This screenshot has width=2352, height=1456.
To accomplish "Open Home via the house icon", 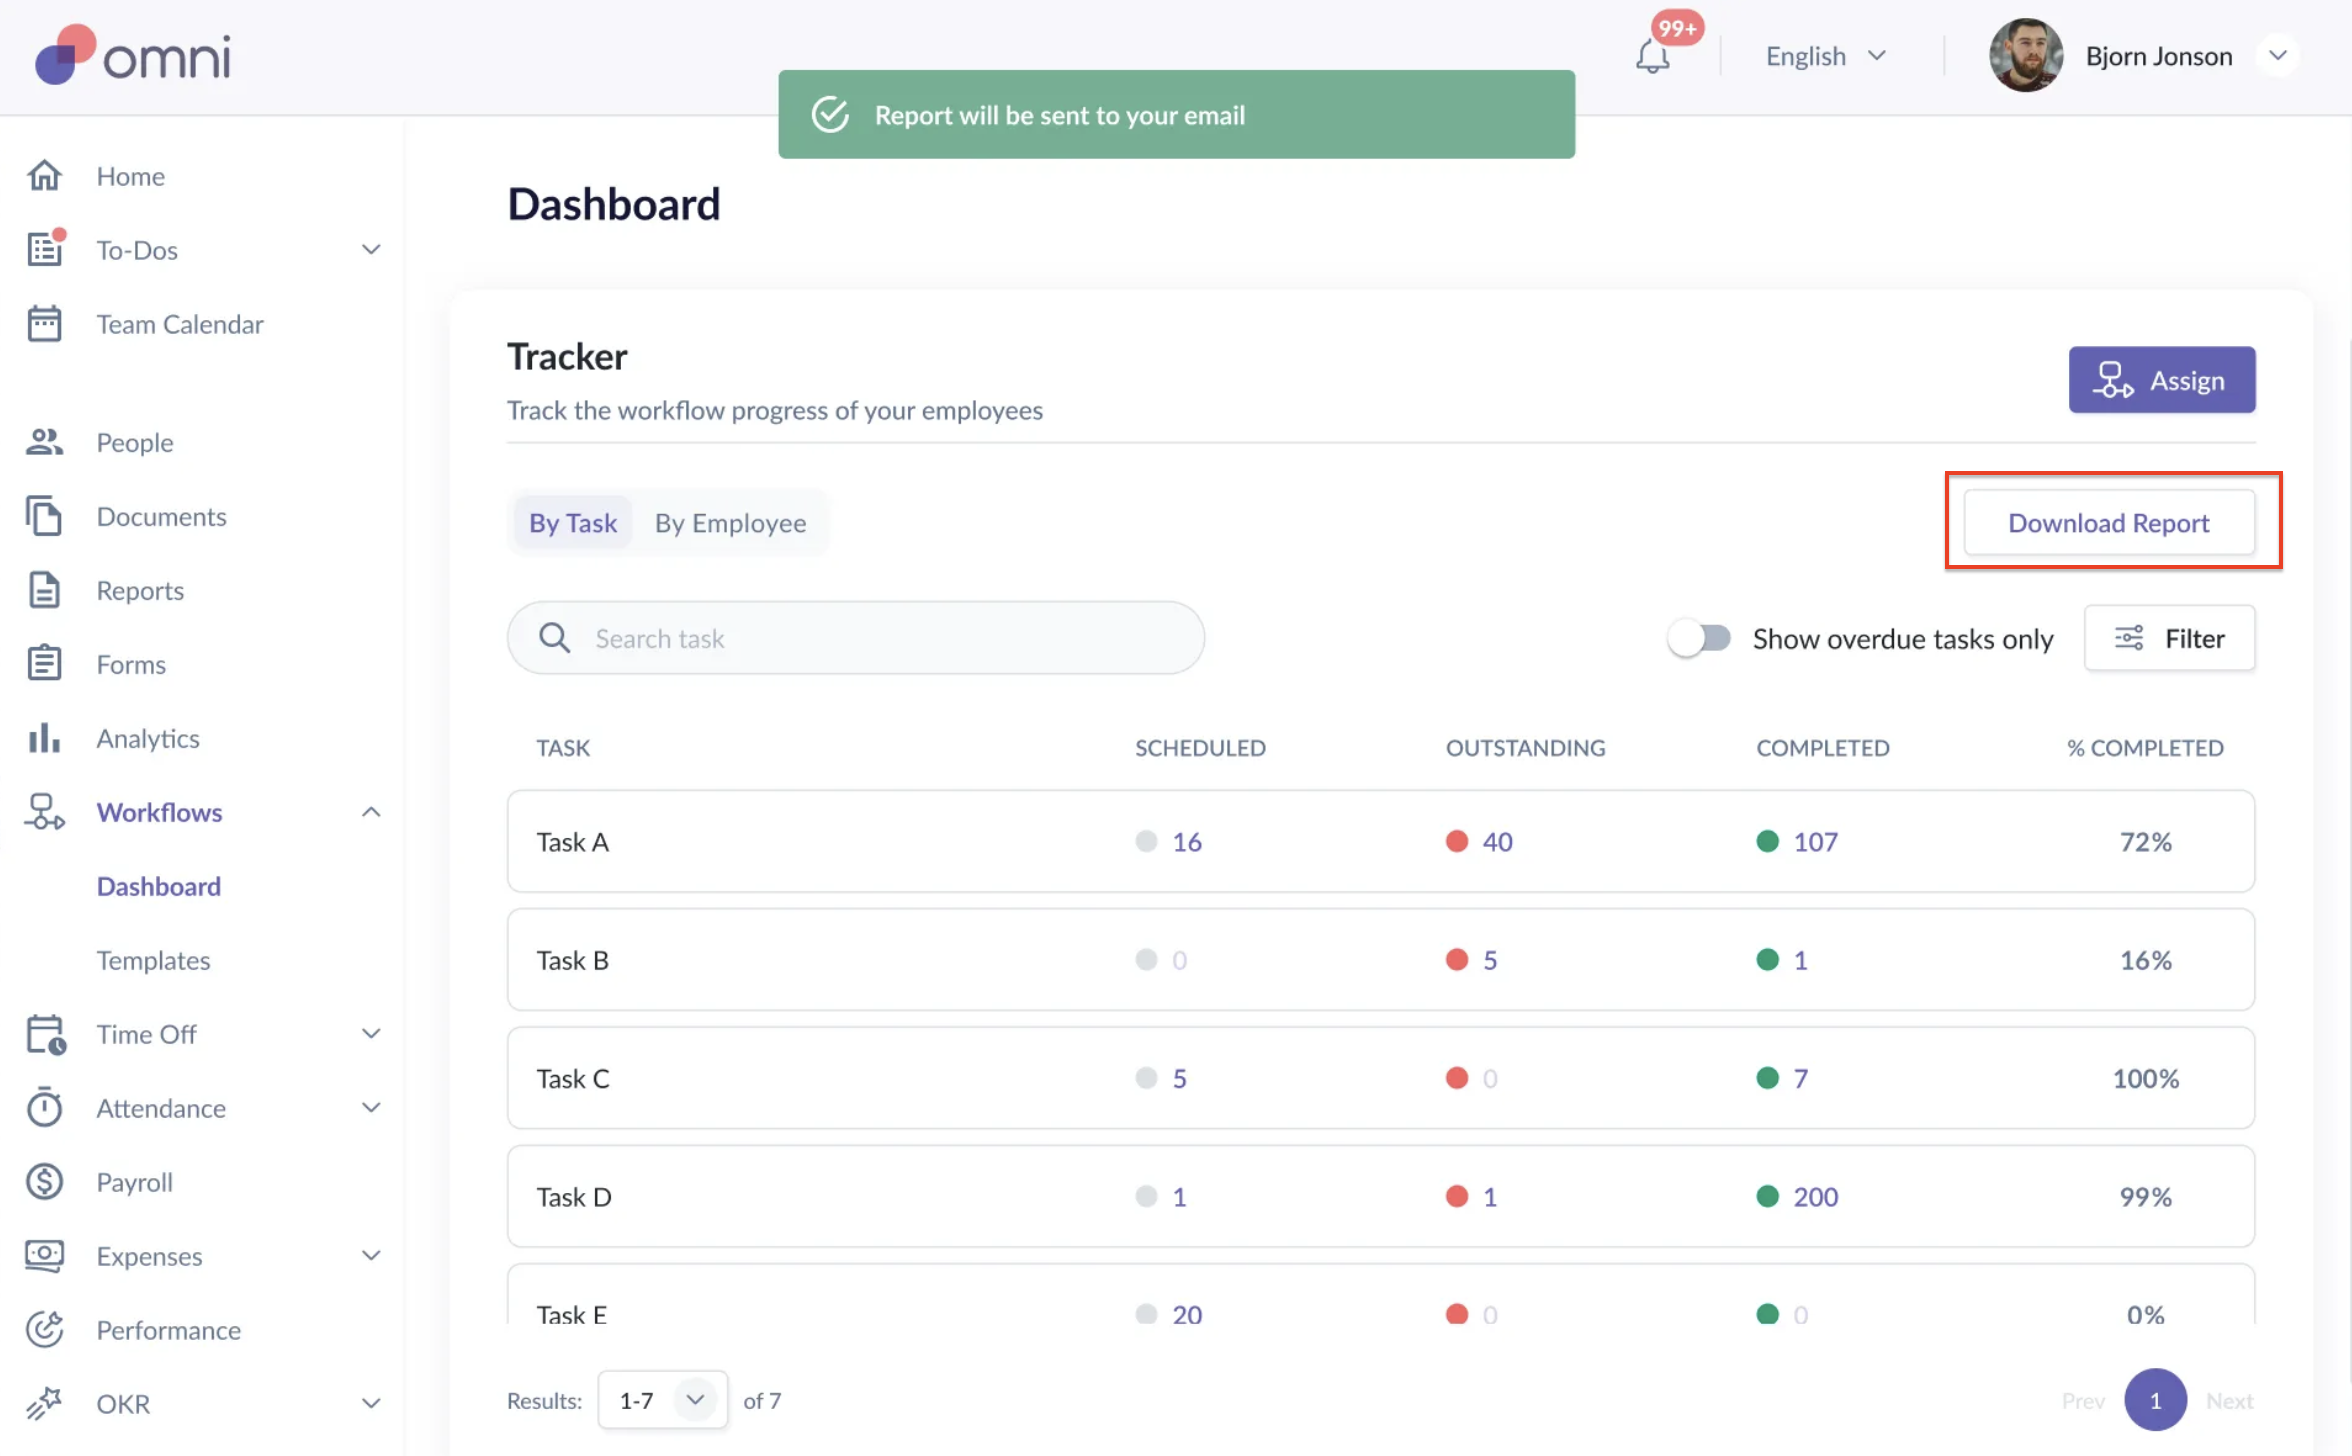I will tap(44, 176).
